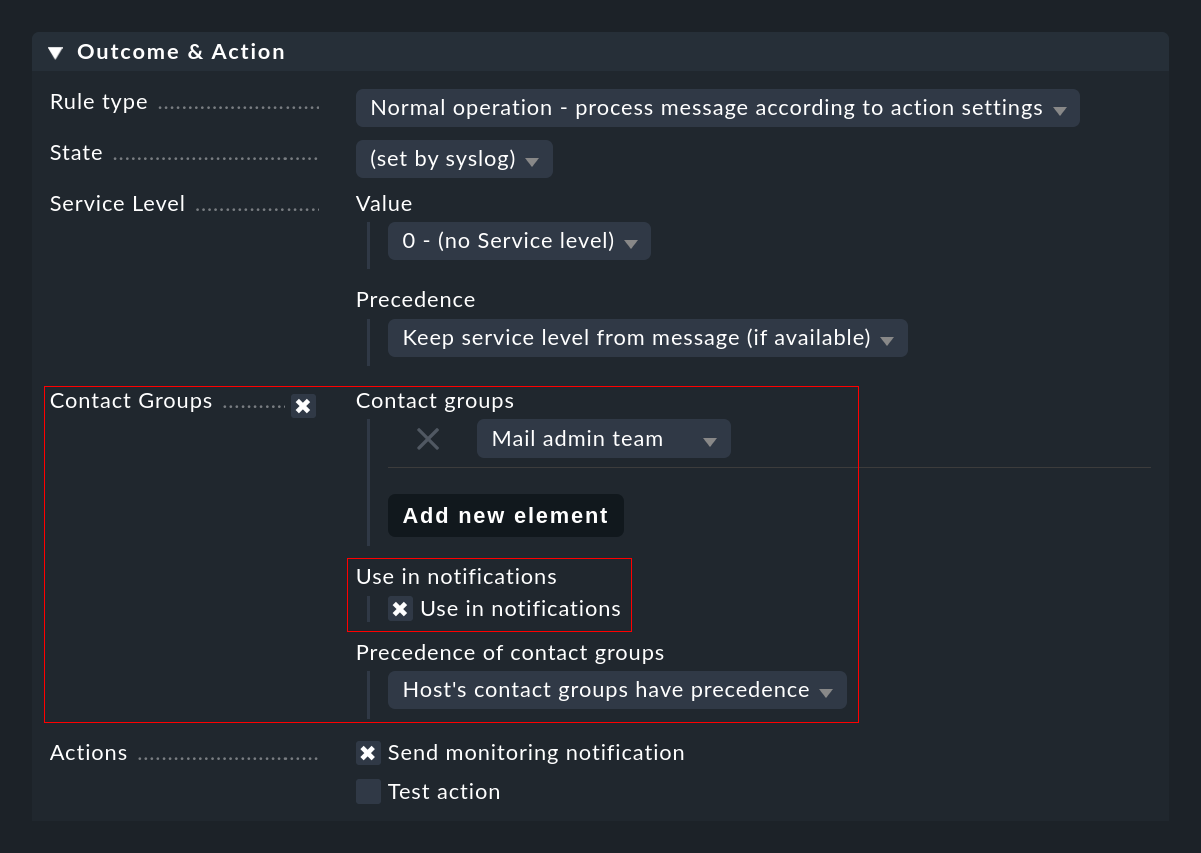1201x853 pixels.
Task: Click the Precedence dropdown arrow icon
Action: pos(887,338)
